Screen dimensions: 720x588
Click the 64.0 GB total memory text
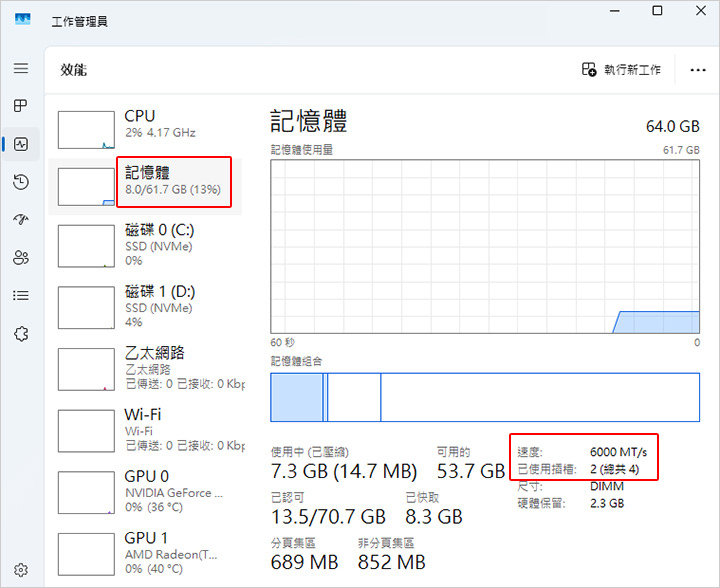pos(673,126)
